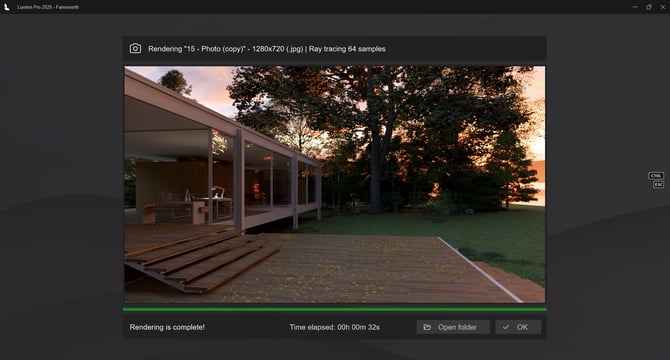Screen dimensions: 670x360
Task: Click the camera icon in render header
Action: click(135, 48)
